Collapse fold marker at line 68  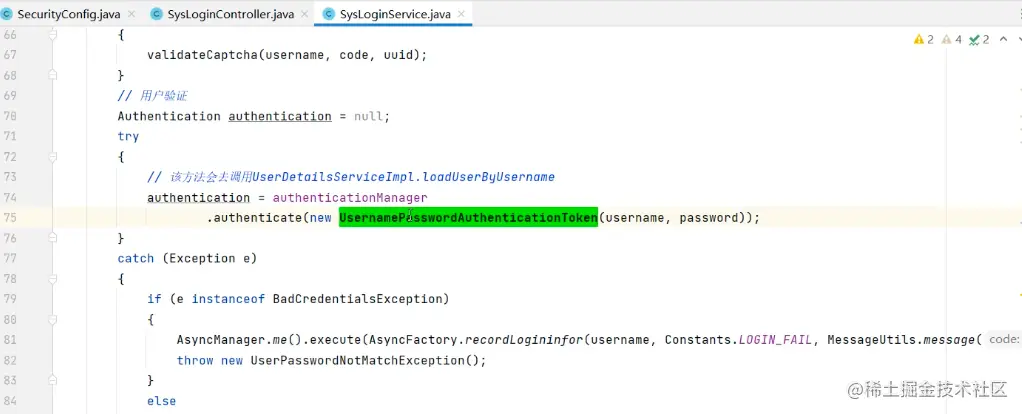click(53, 76)
